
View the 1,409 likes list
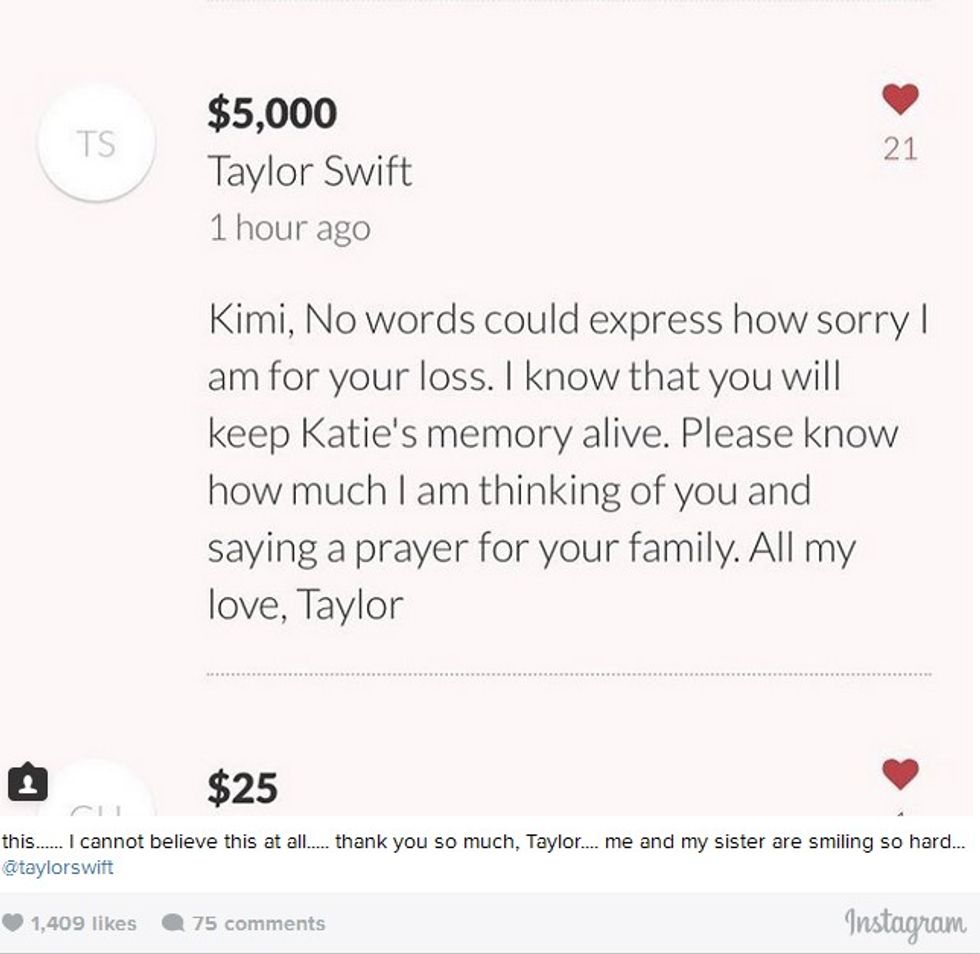tap(83, 923)
